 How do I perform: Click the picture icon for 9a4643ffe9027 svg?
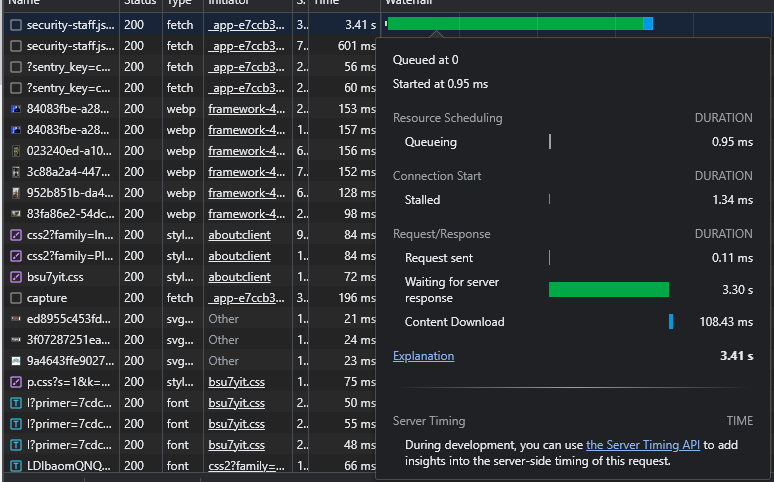click(15, 361)
